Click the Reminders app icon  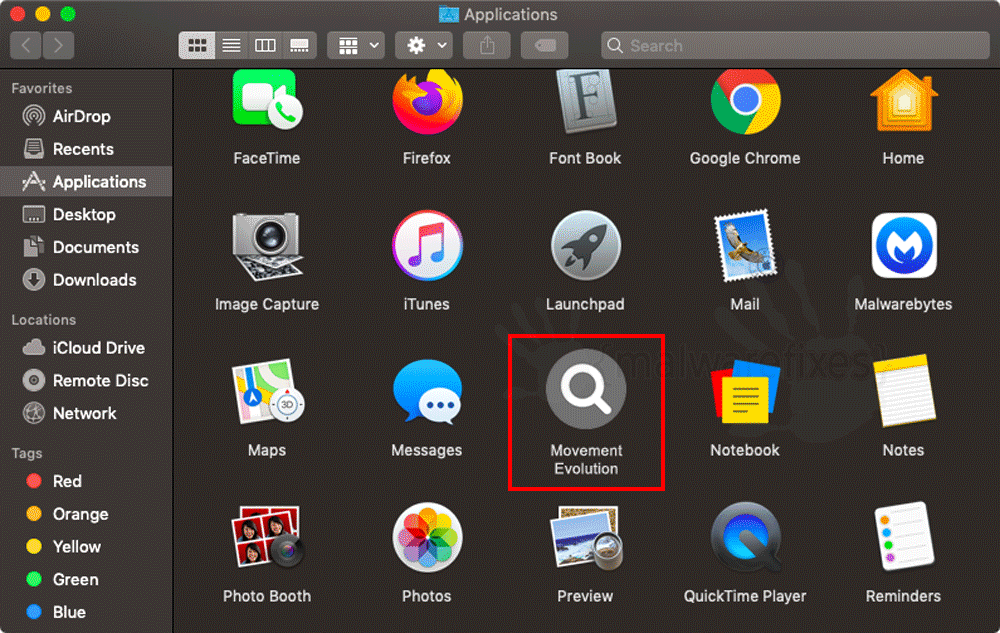(904, 536)
